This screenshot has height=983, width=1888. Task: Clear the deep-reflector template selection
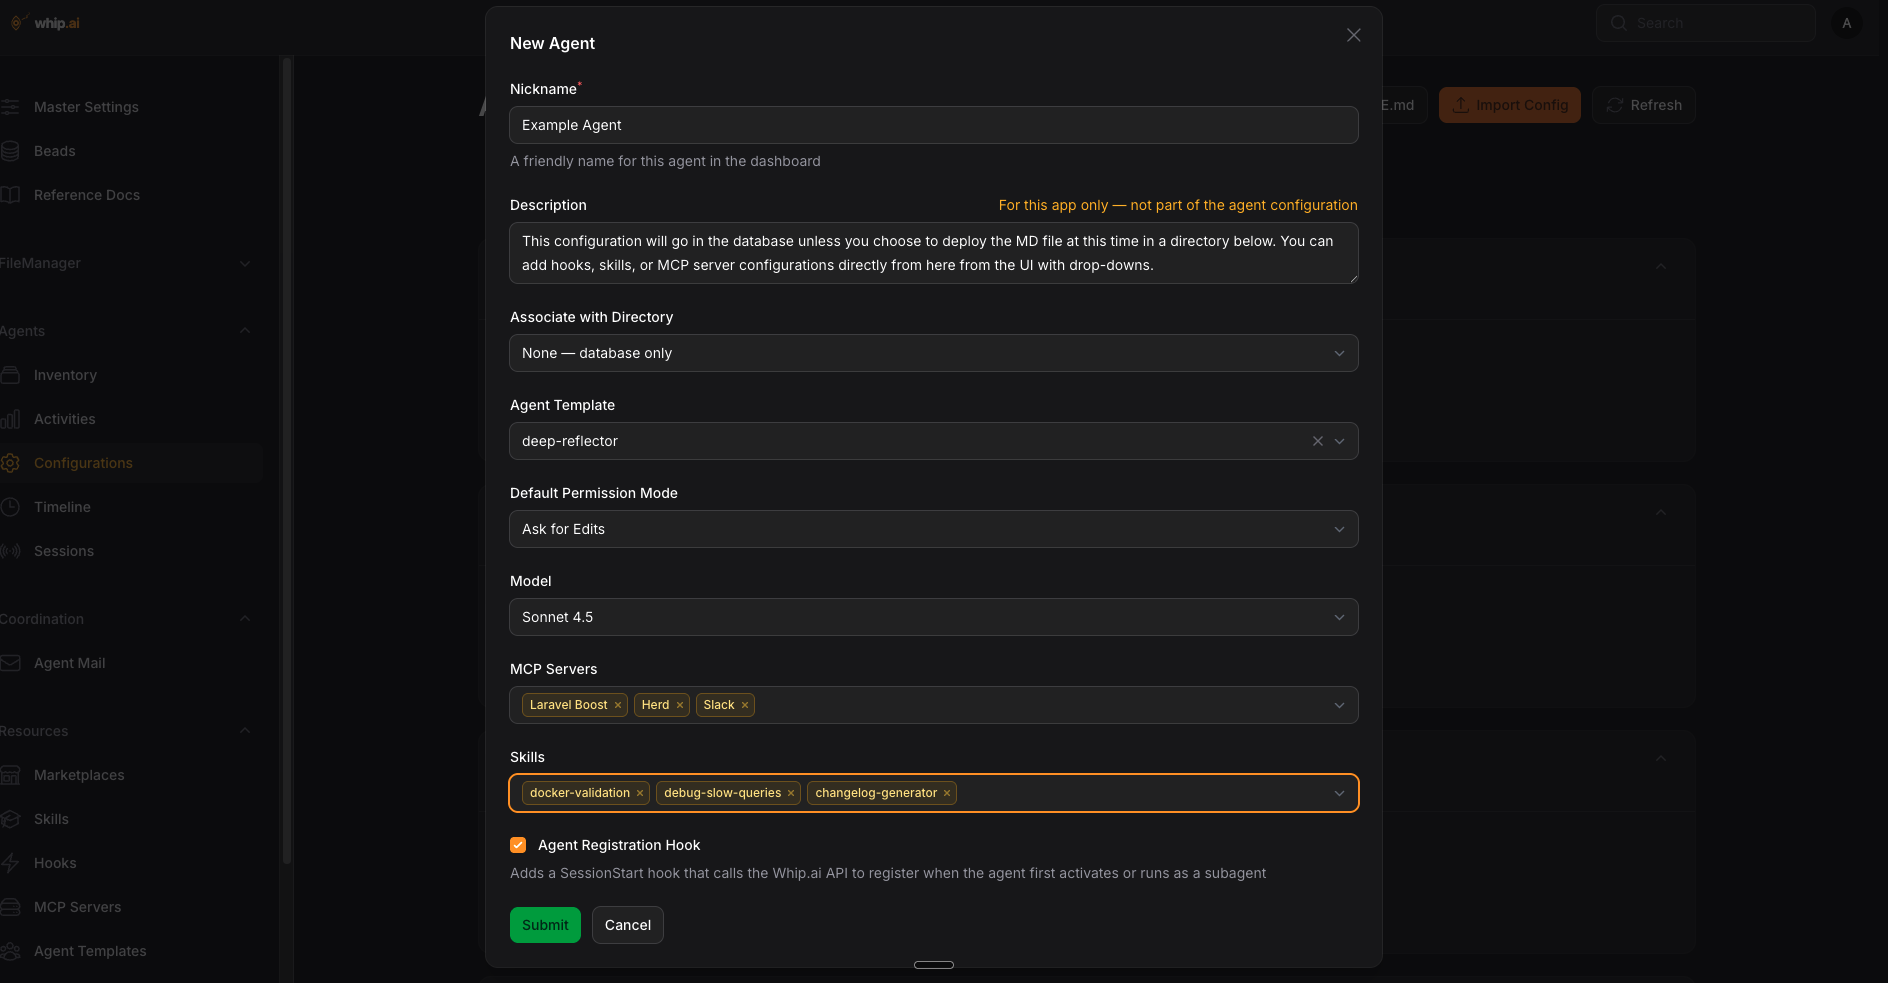1317,441
